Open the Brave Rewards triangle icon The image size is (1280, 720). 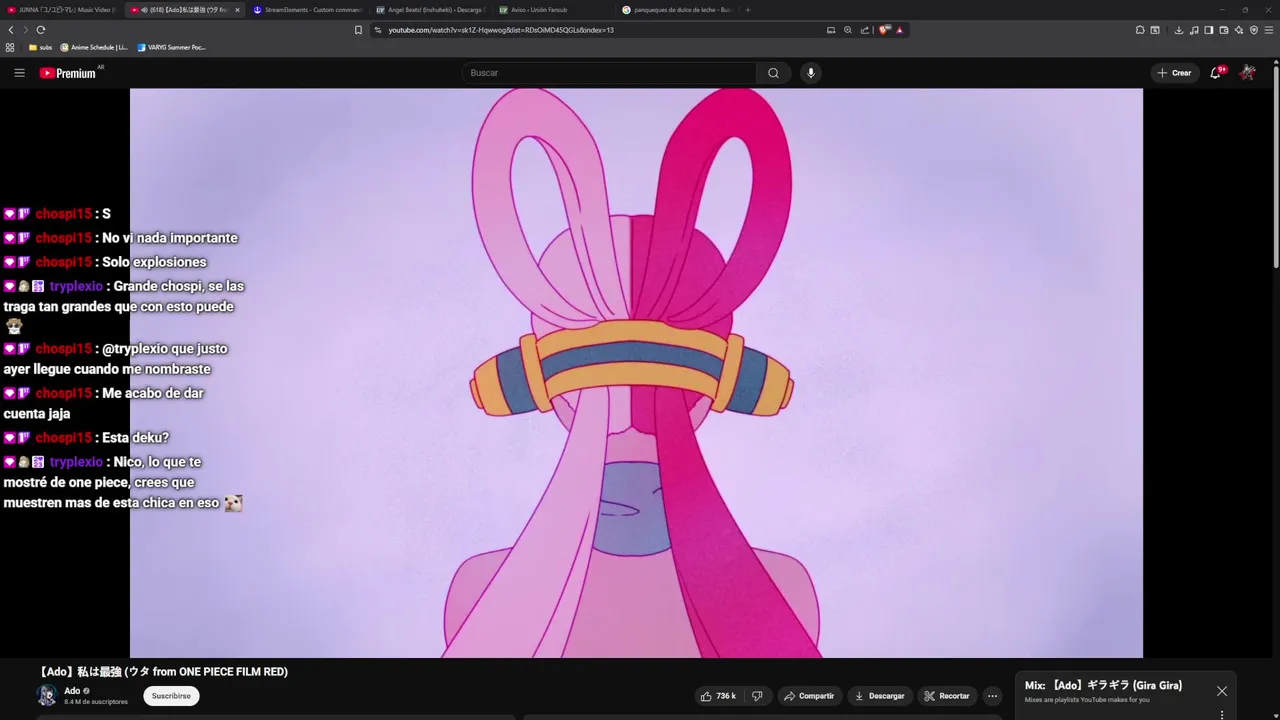900,30
